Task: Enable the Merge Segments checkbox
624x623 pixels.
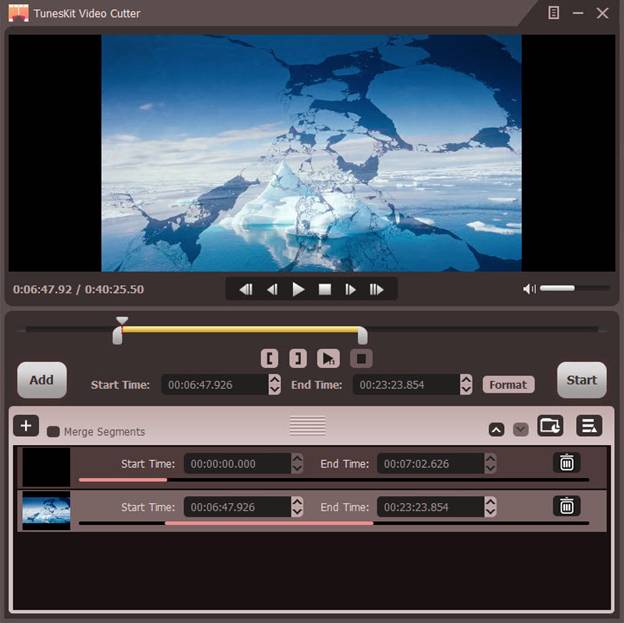Action: (x=53, y=432)
